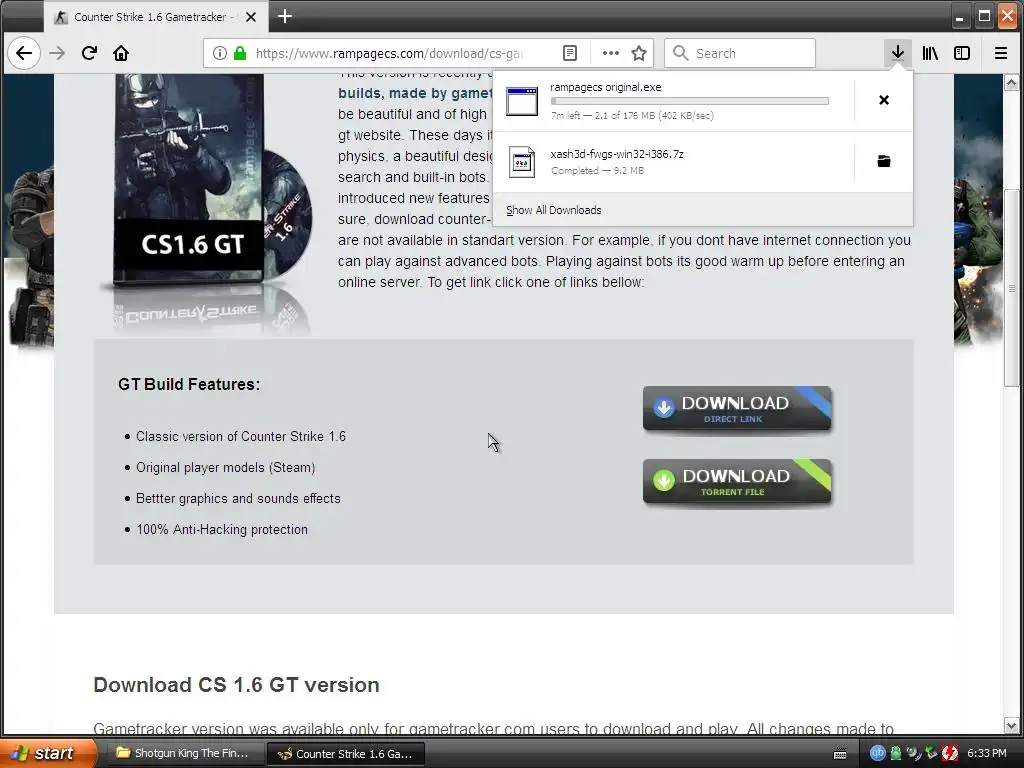Cancel the rampagecs original.exe download

(884, 100)
